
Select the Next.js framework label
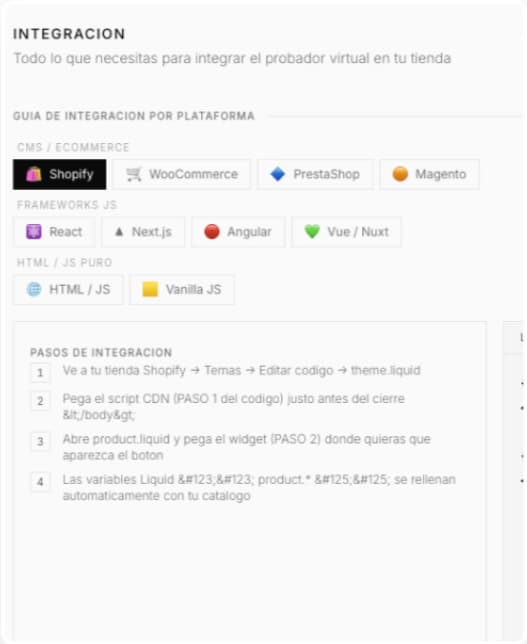152,232
